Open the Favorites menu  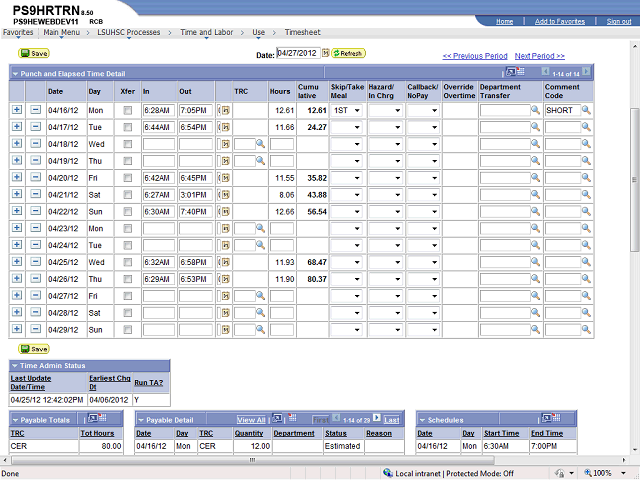(x=17, y=32)
